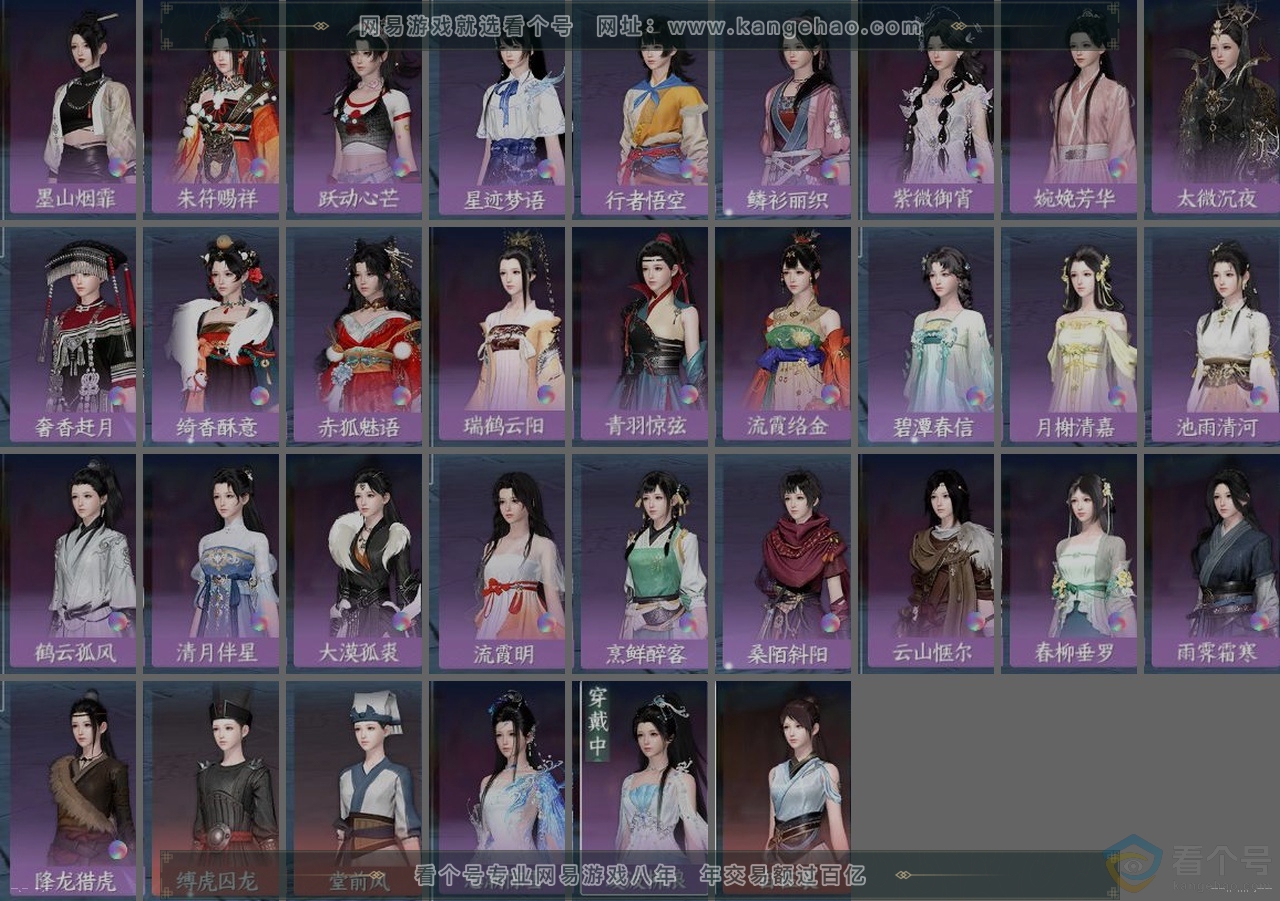Screen dimensions: 1280x901
Task: Click the dye icon on 紫微御宵 card
Action: coord(975,168)
